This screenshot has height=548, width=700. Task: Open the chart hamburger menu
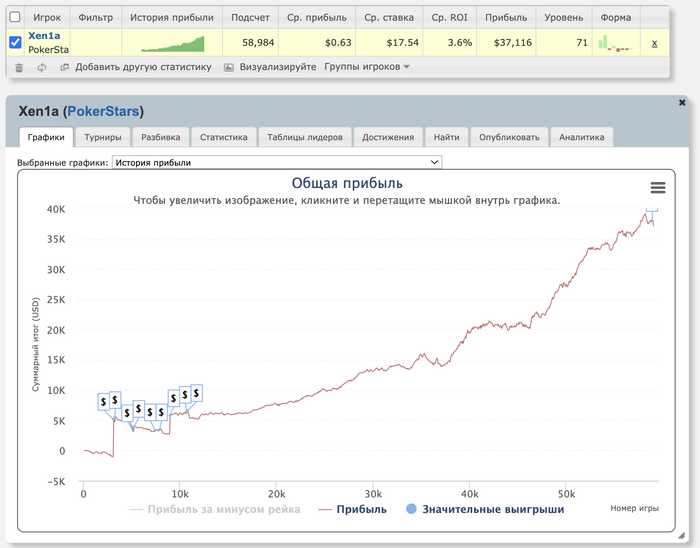pyautogui.click(x=658, y=187)
